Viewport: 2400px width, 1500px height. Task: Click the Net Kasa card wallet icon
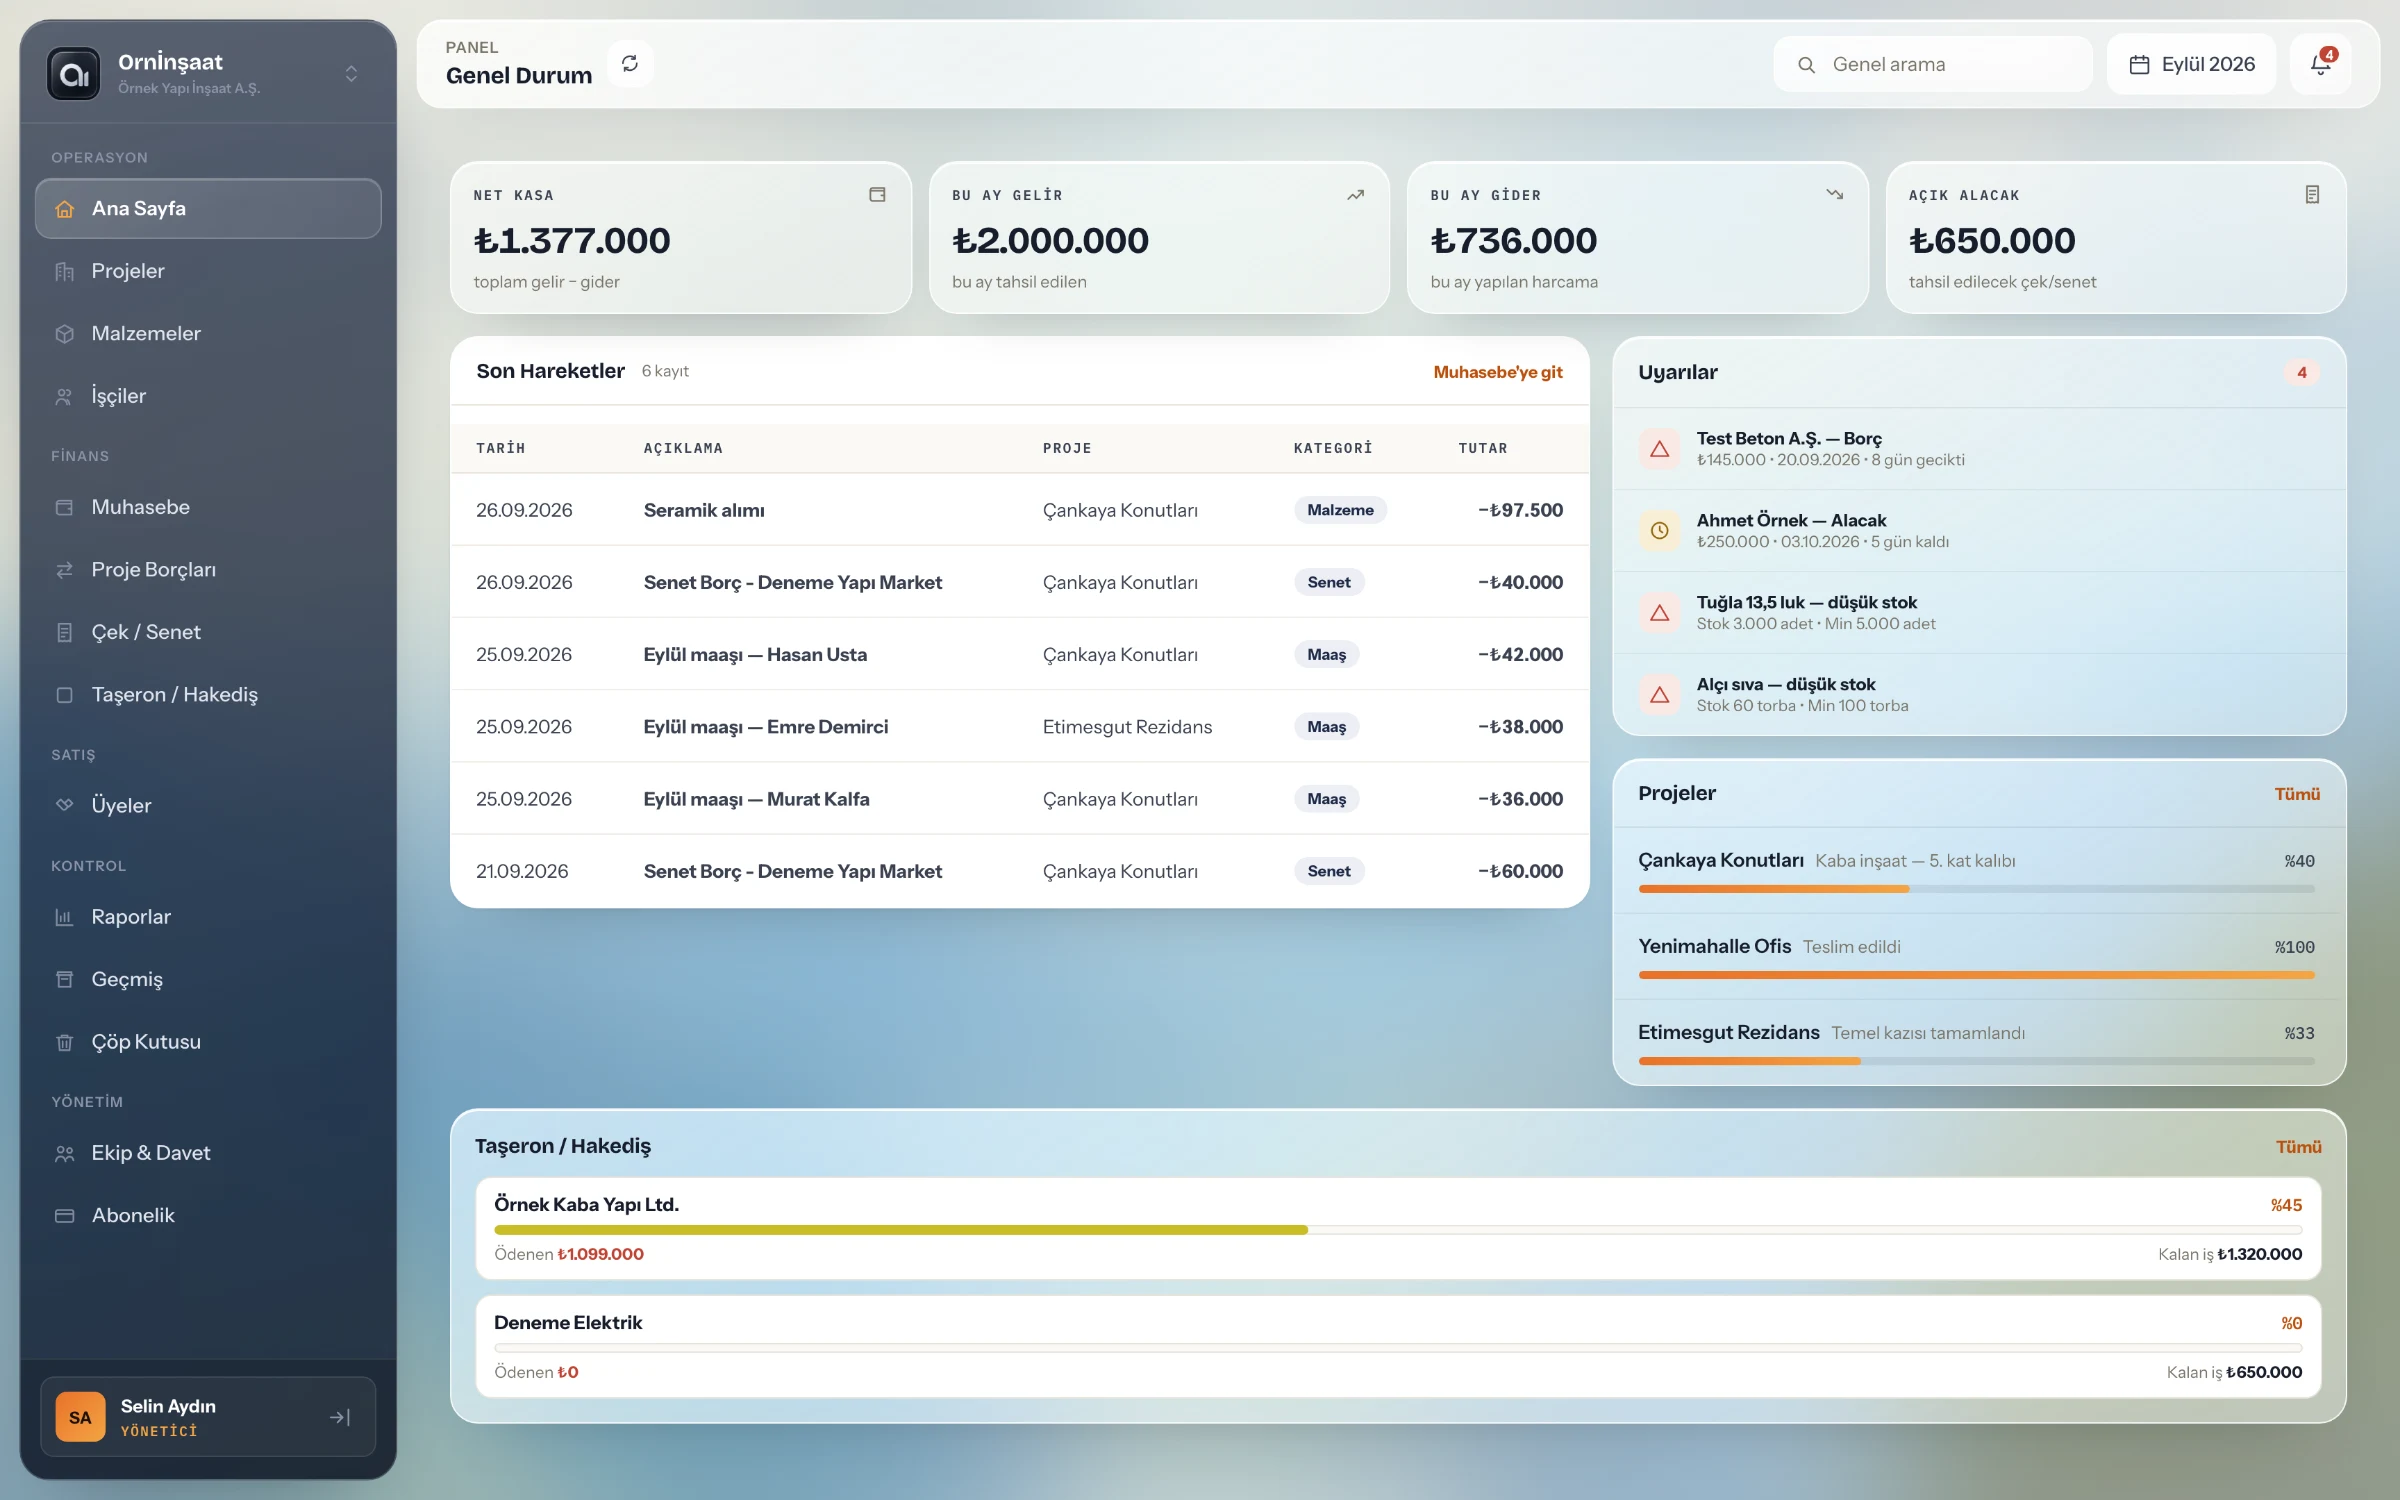click(x=877, y=195)
